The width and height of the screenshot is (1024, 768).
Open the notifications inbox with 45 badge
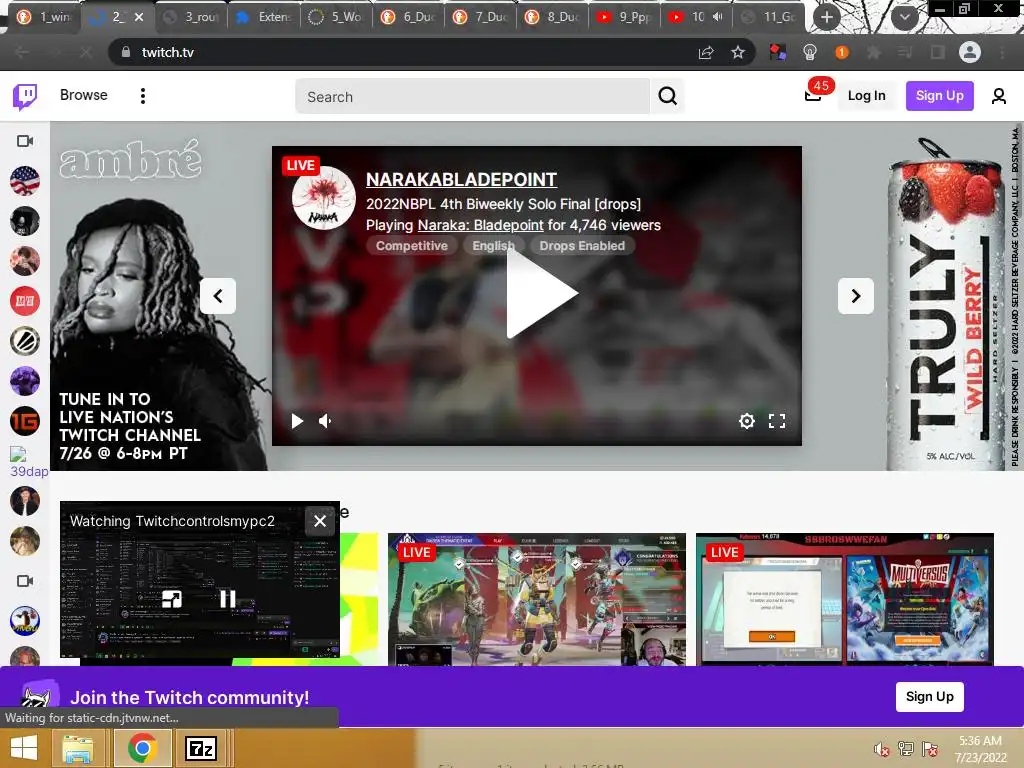click(x=813, y=95)
